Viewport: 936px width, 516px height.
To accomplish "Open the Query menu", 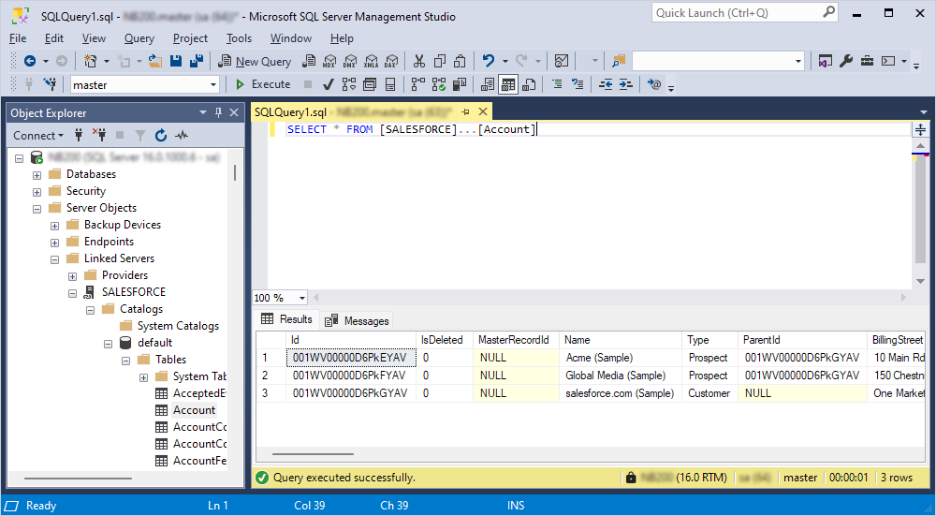I will pyautogui.click(x=139, y=38).
